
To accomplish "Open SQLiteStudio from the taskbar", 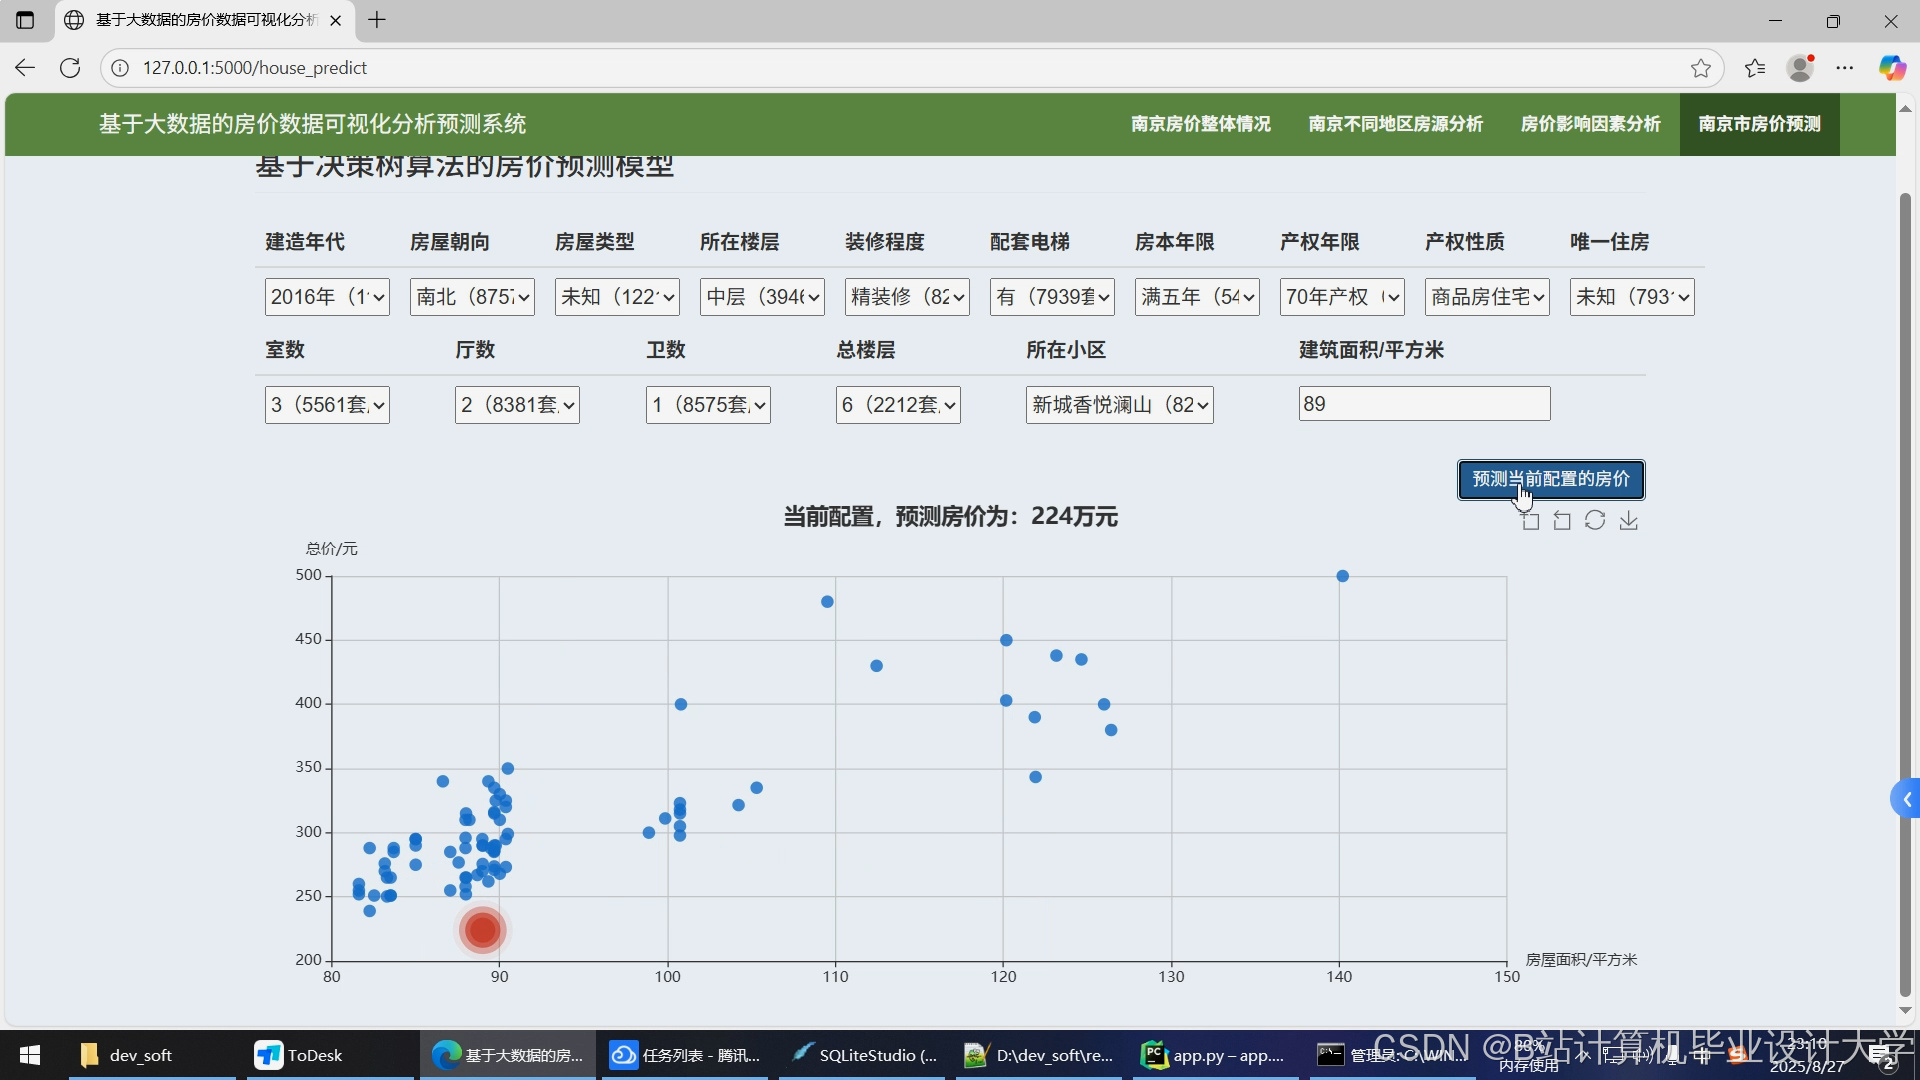I will (x=865, y=1055).
